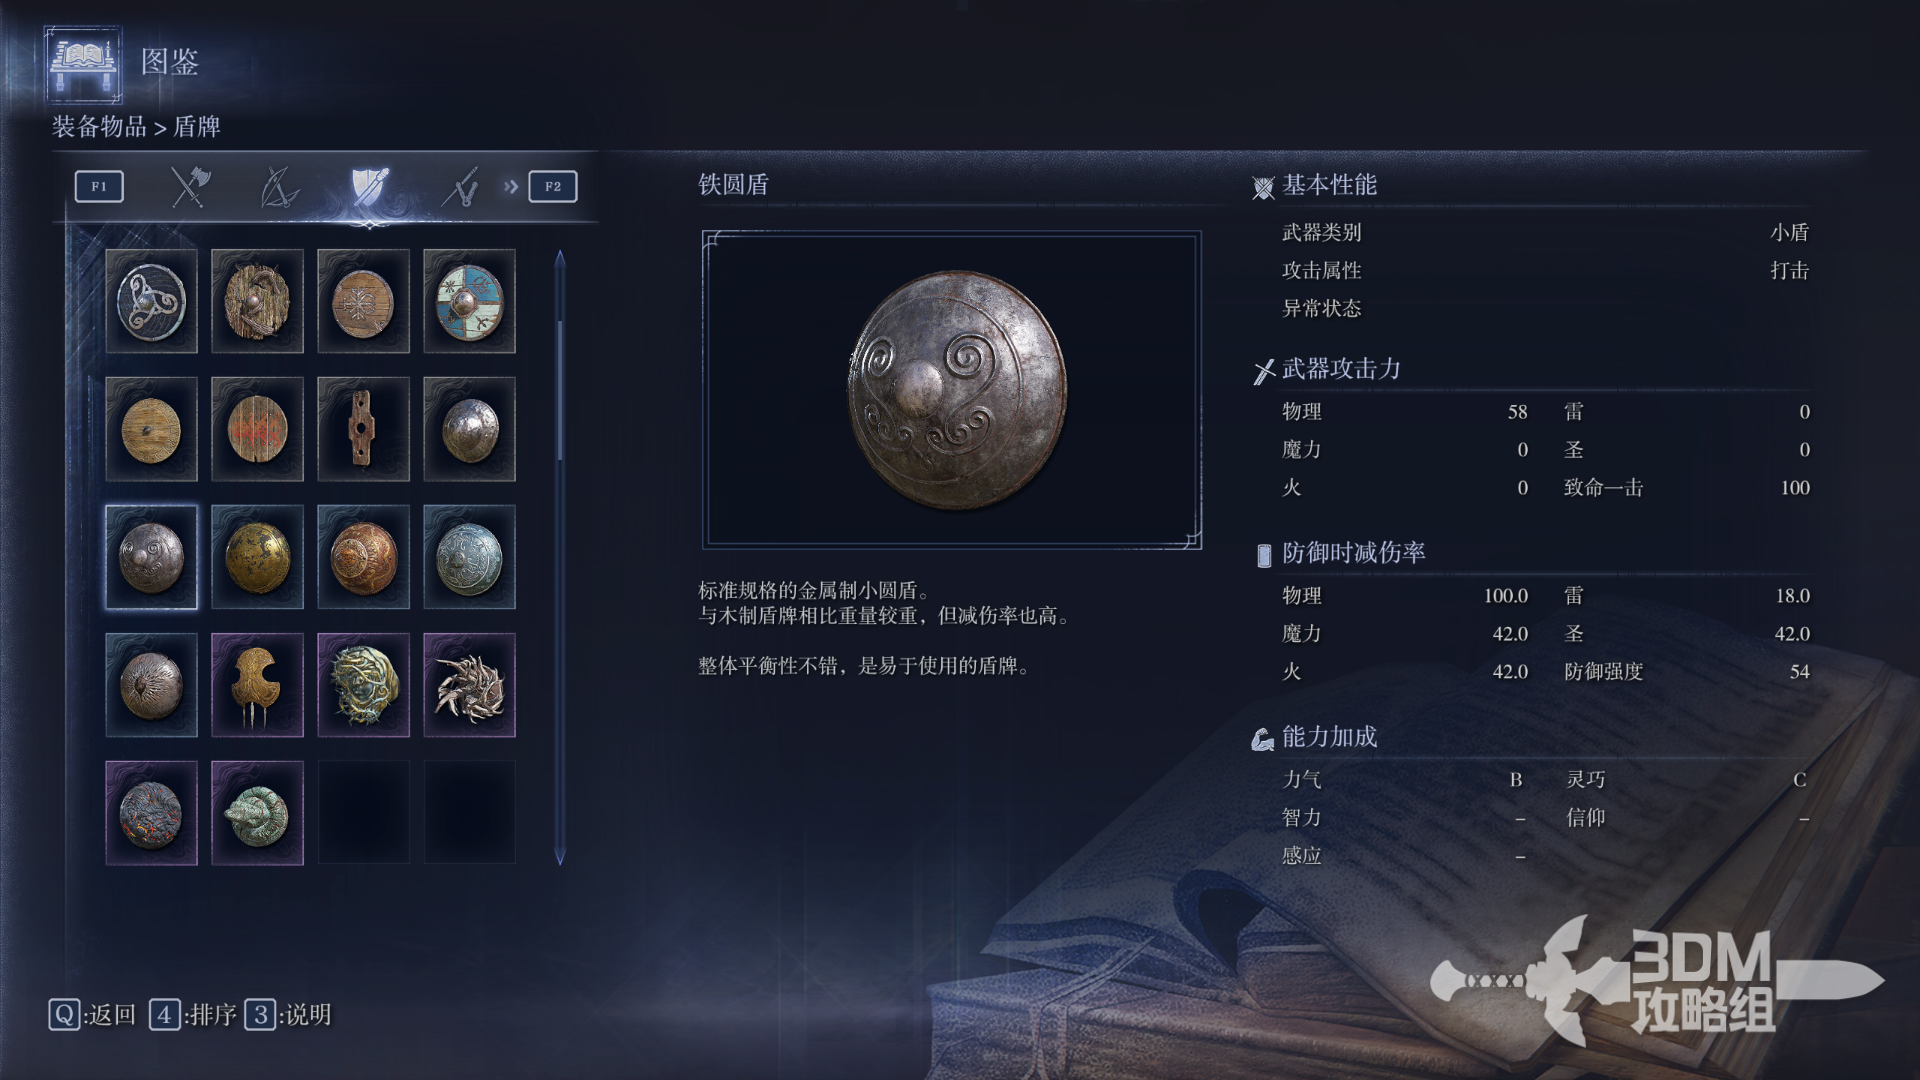The height and width of the screenshot is (1080, 1920).
Task: Select the triskelion spiral shield icon
Action: pos(151,301)
